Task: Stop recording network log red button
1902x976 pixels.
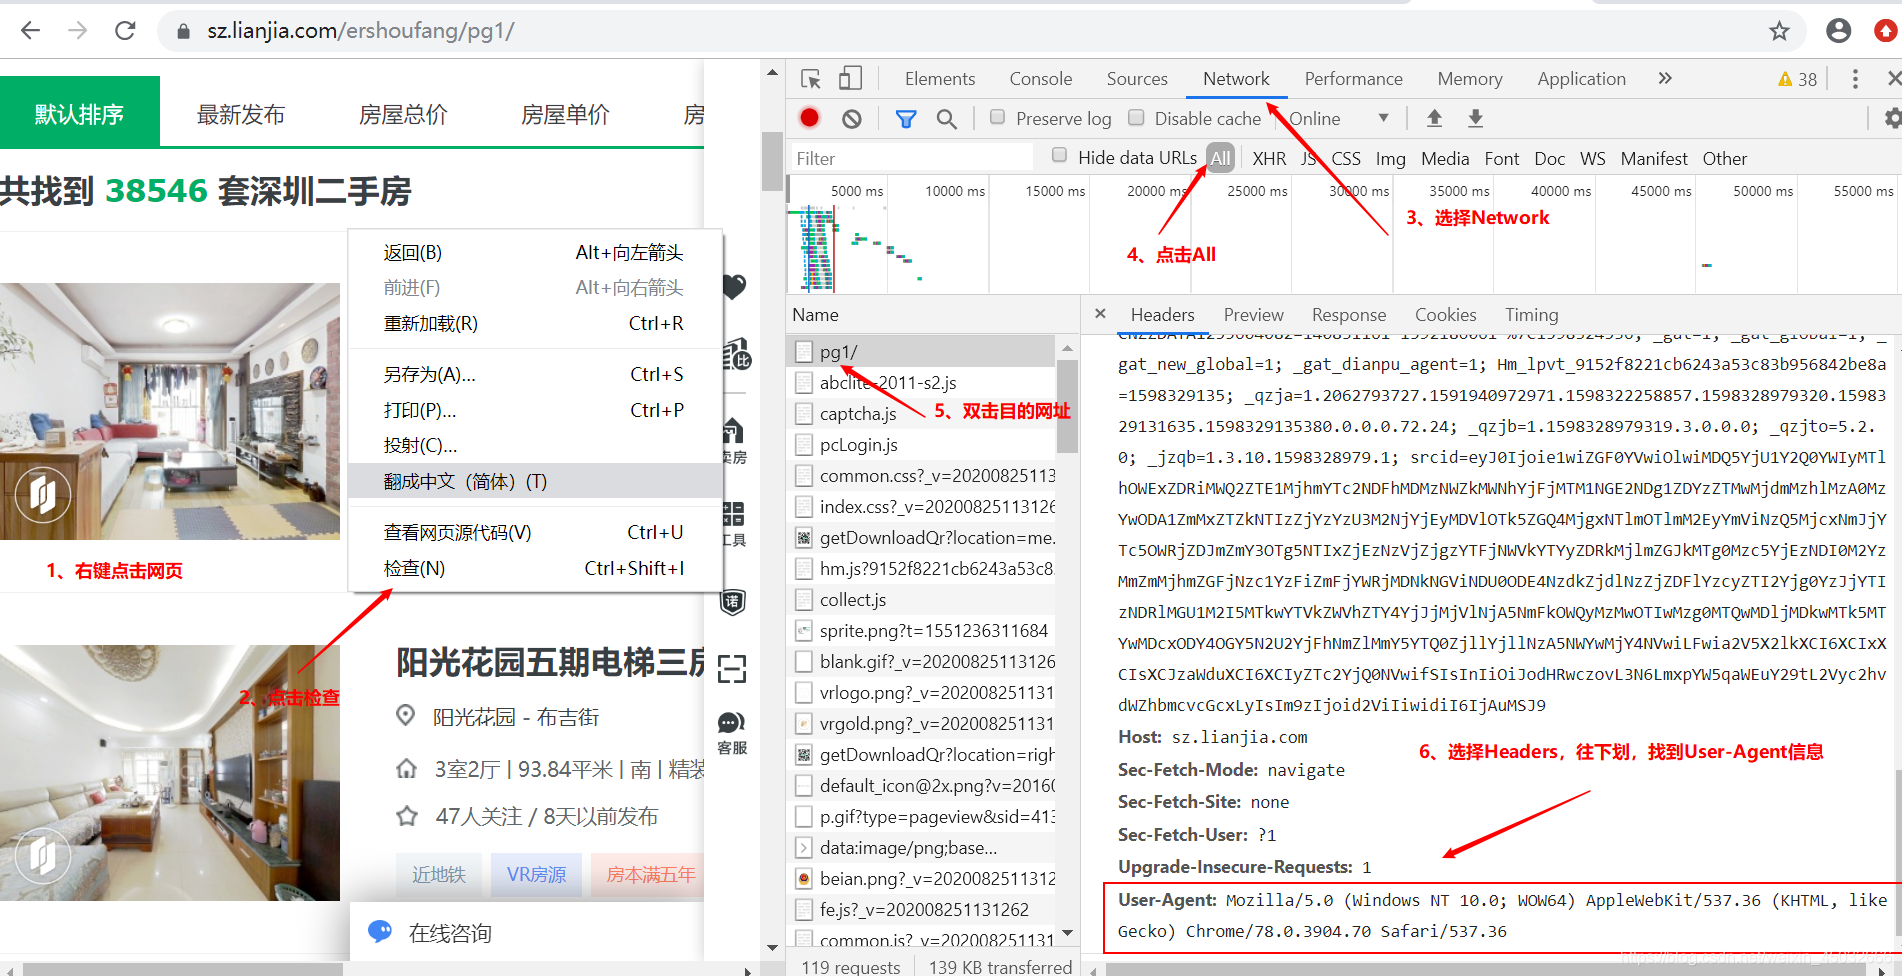Action: coord(810,118)
